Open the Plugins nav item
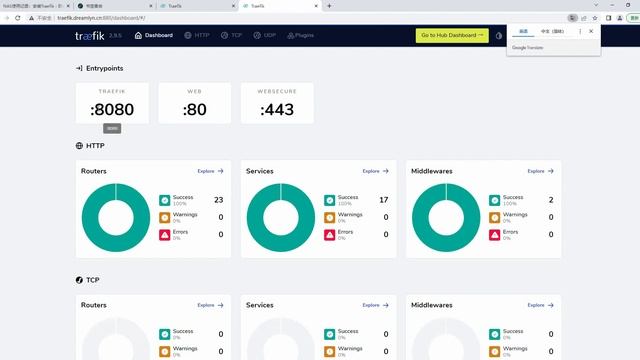 [x=300, y=36]
